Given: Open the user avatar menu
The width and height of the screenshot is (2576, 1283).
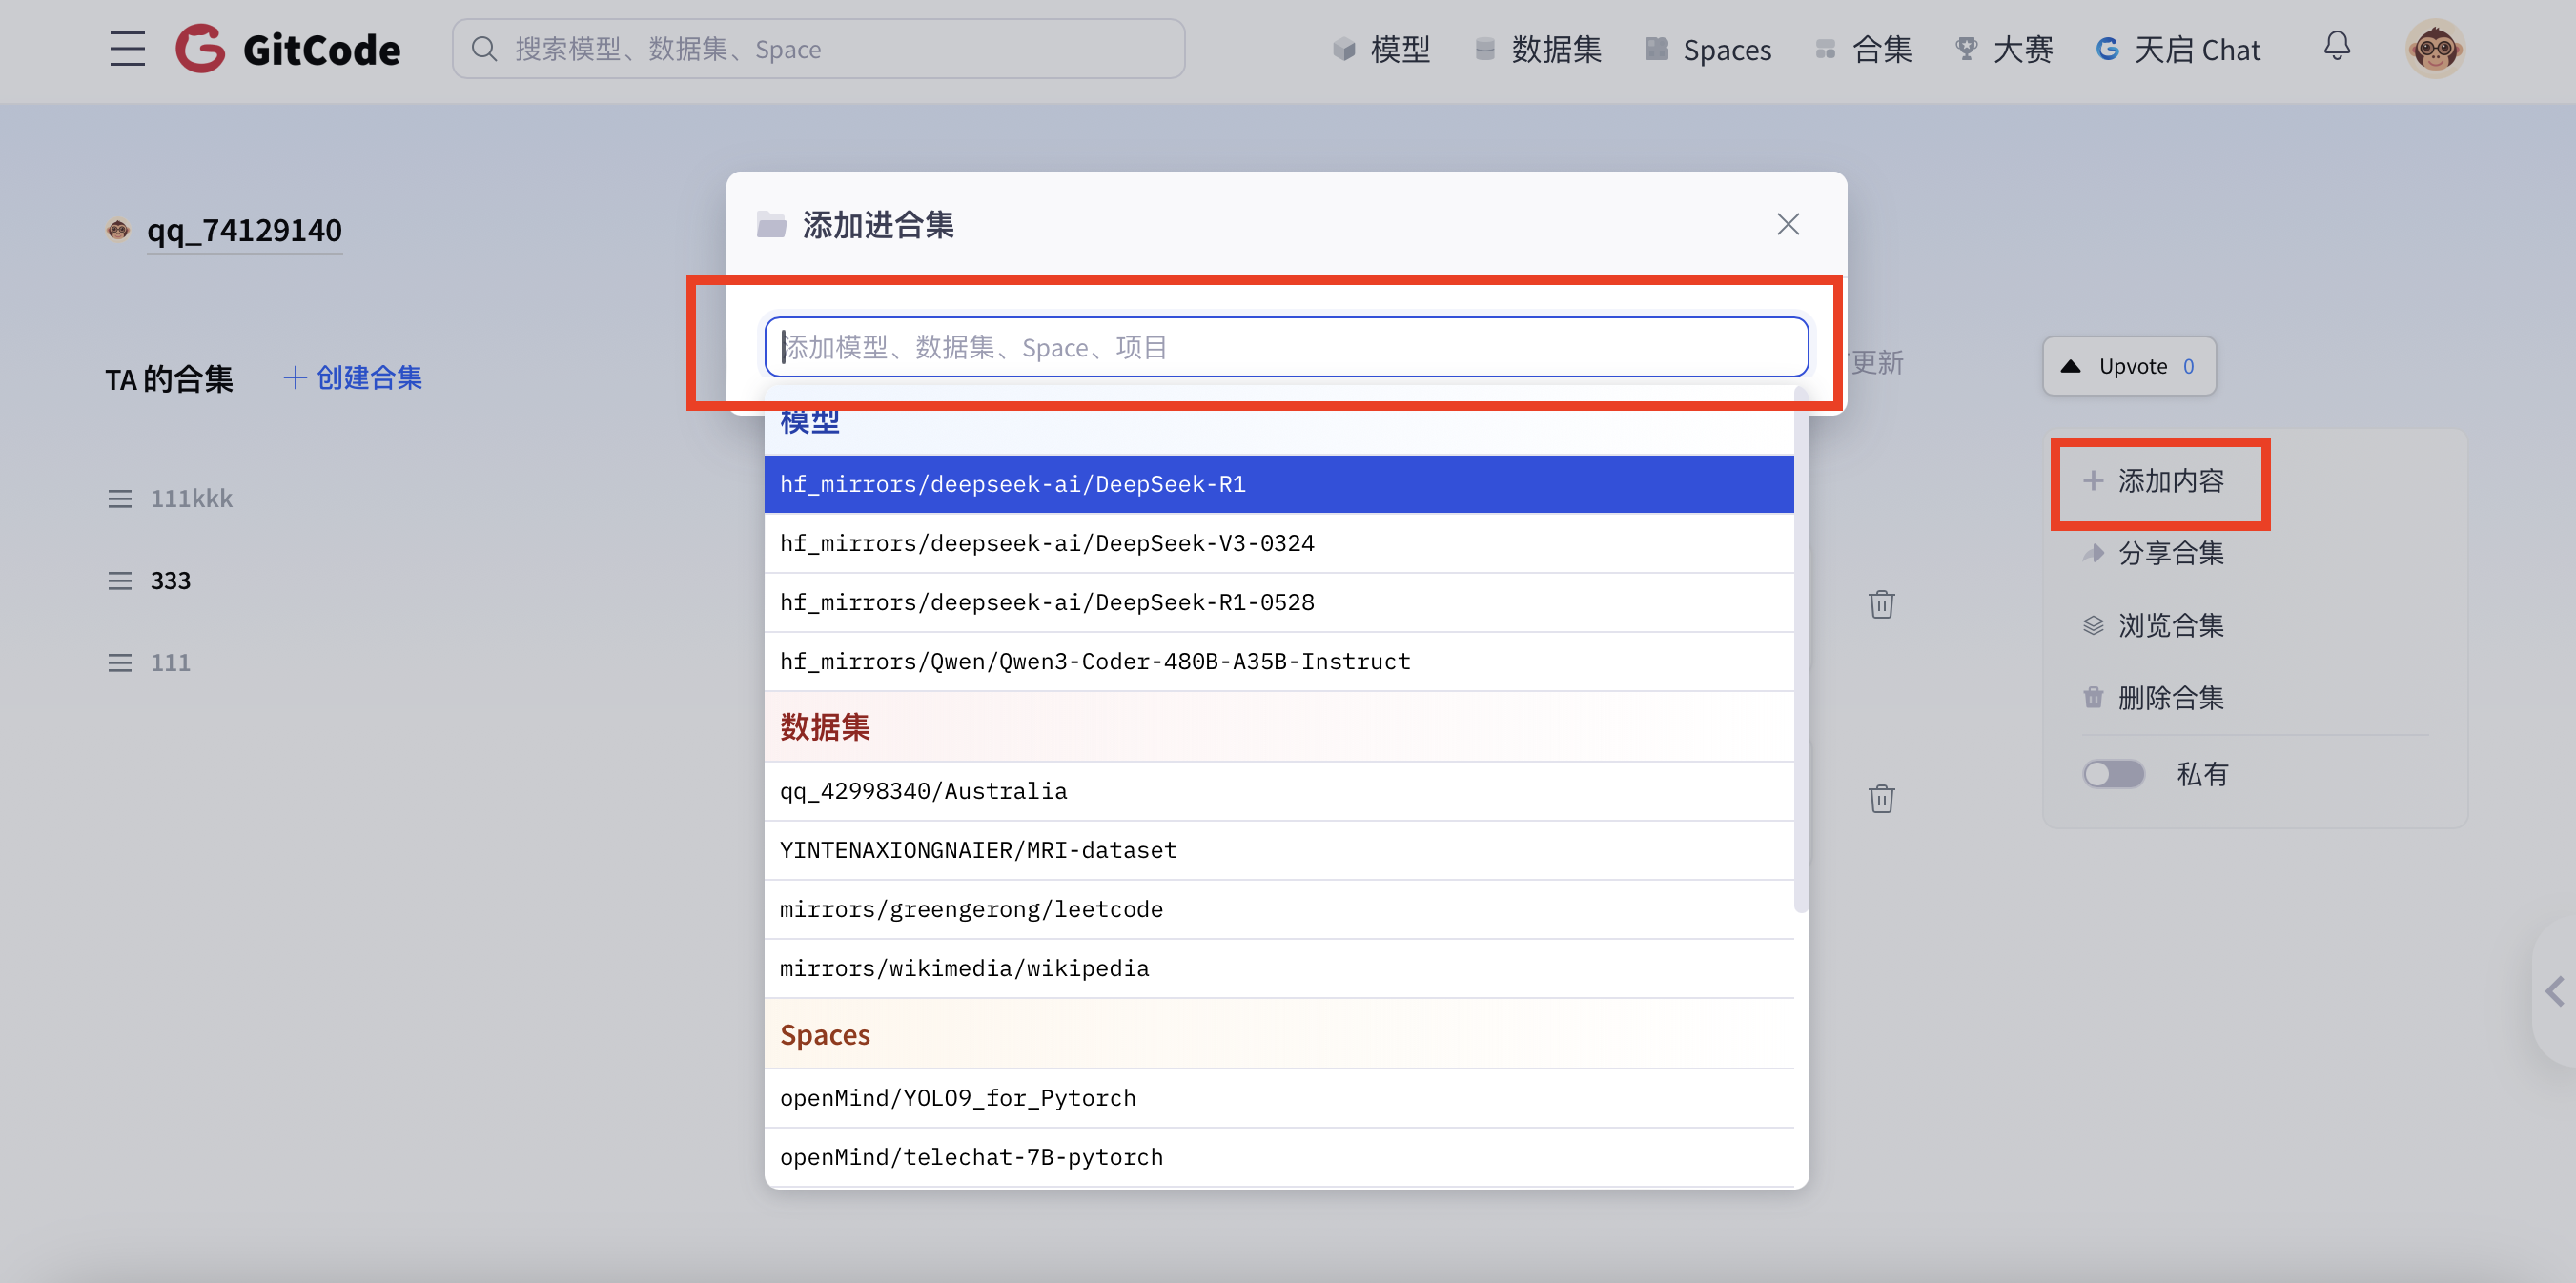Looking at the screenshot, I should [2434, 48].
